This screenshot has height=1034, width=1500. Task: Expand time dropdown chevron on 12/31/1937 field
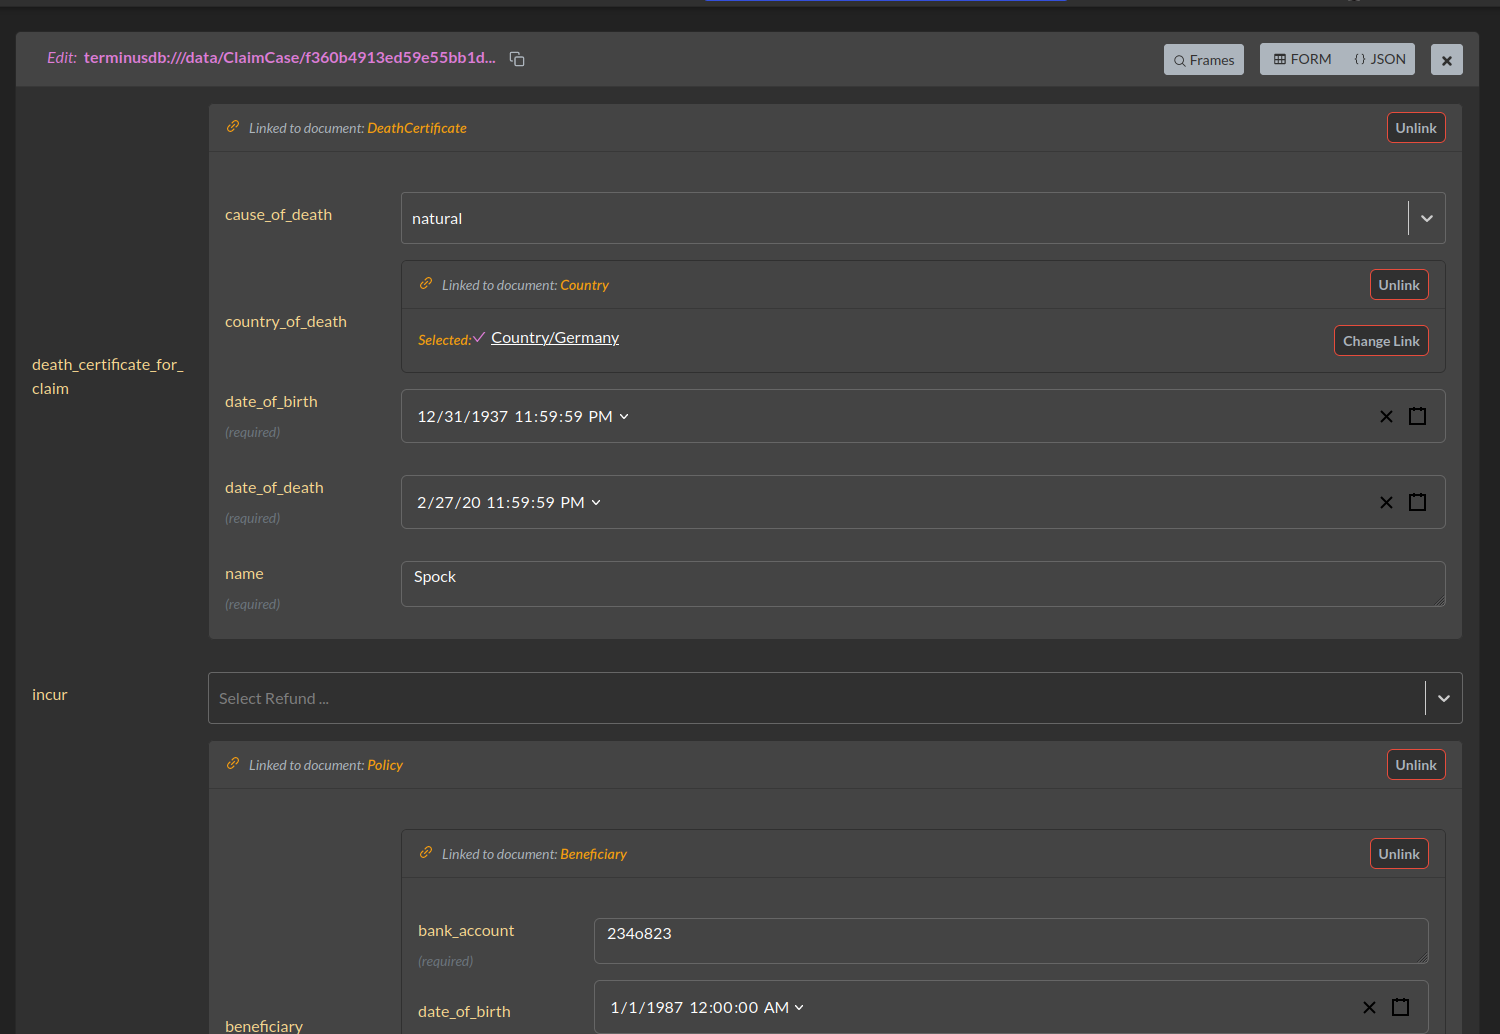[624, 417]
